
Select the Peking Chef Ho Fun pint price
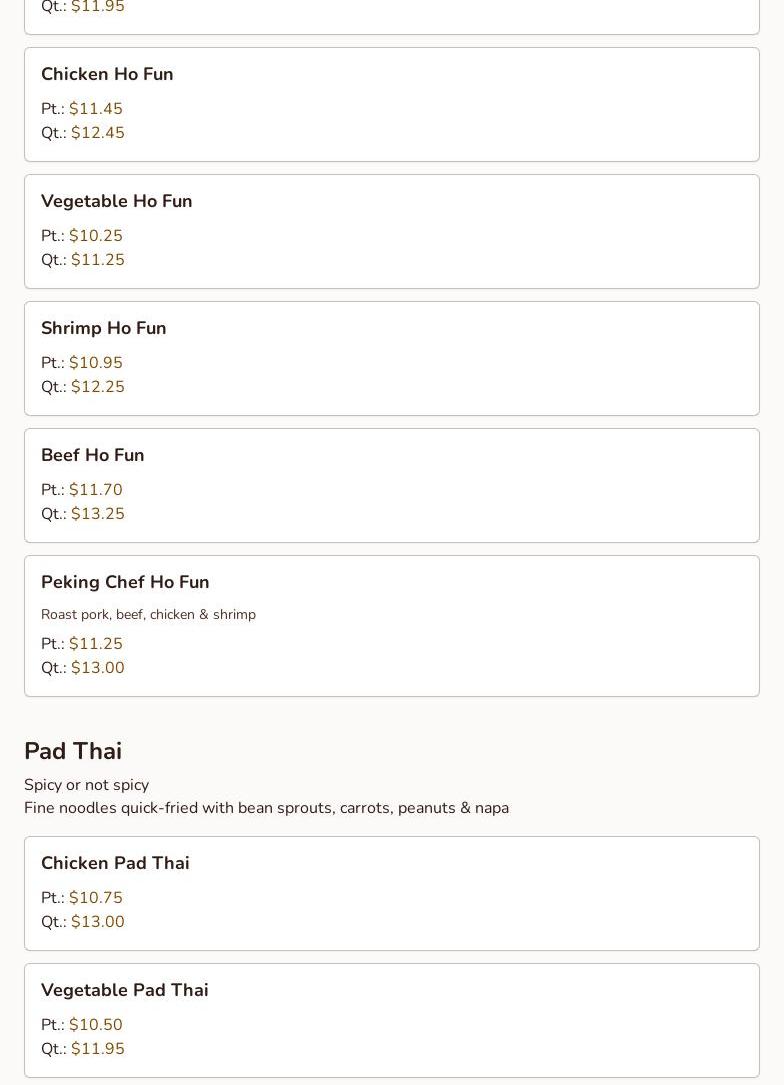95,644
